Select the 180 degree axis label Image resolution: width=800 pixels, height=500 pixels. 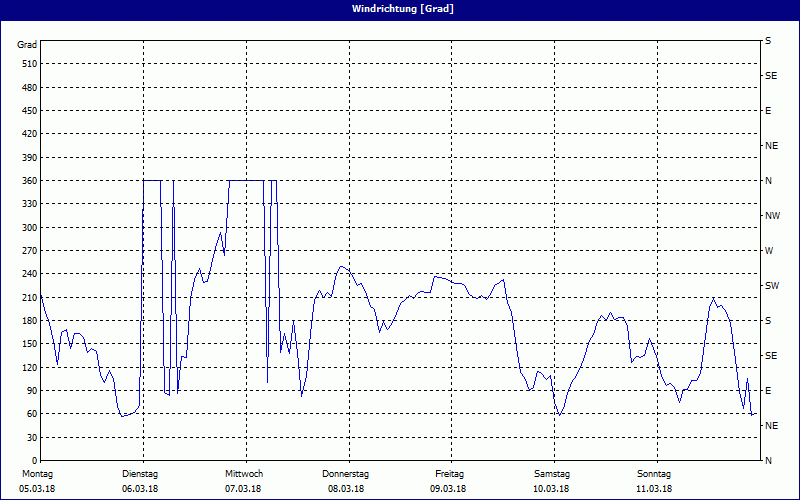coord(28,321)
